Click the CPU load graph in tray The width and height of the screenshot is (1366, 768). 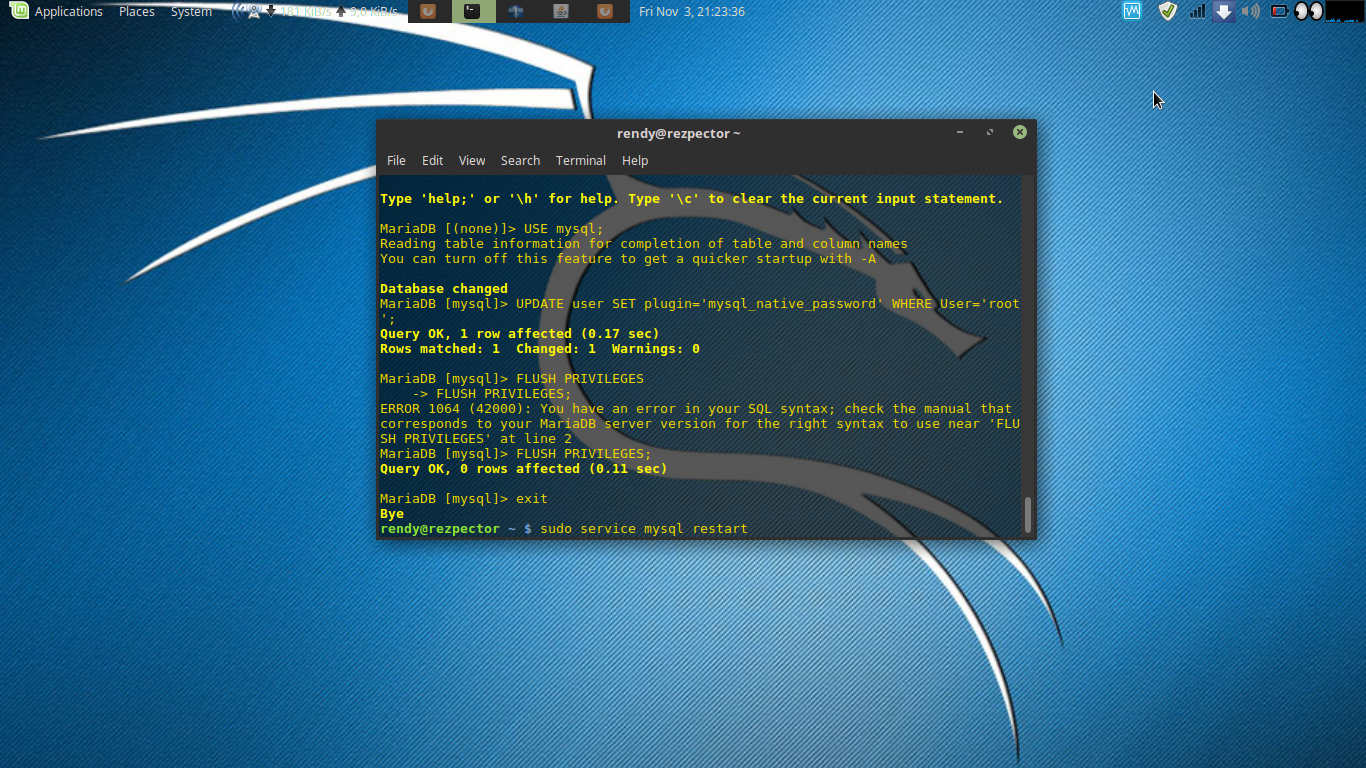pos(1345,11)
